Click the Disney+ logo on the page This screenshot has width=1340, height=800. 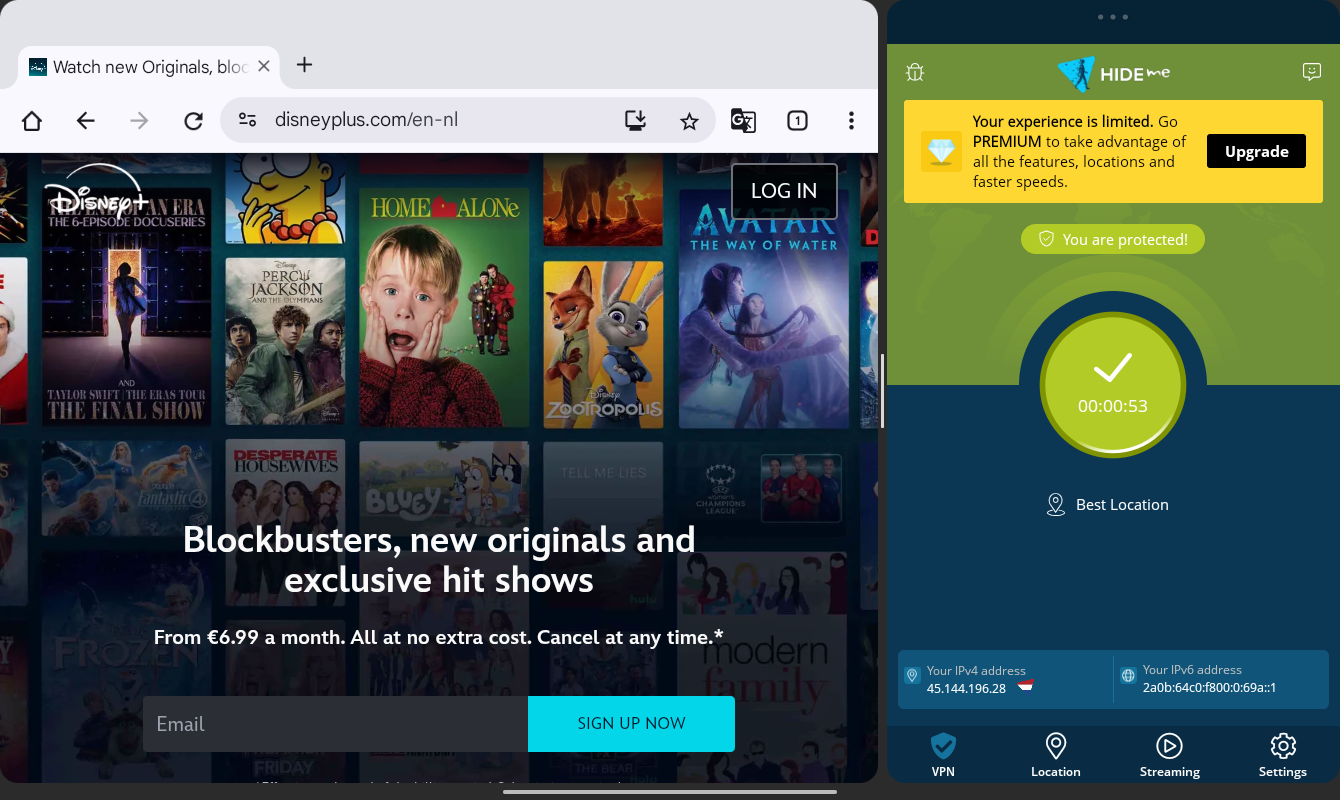point(96,192)
